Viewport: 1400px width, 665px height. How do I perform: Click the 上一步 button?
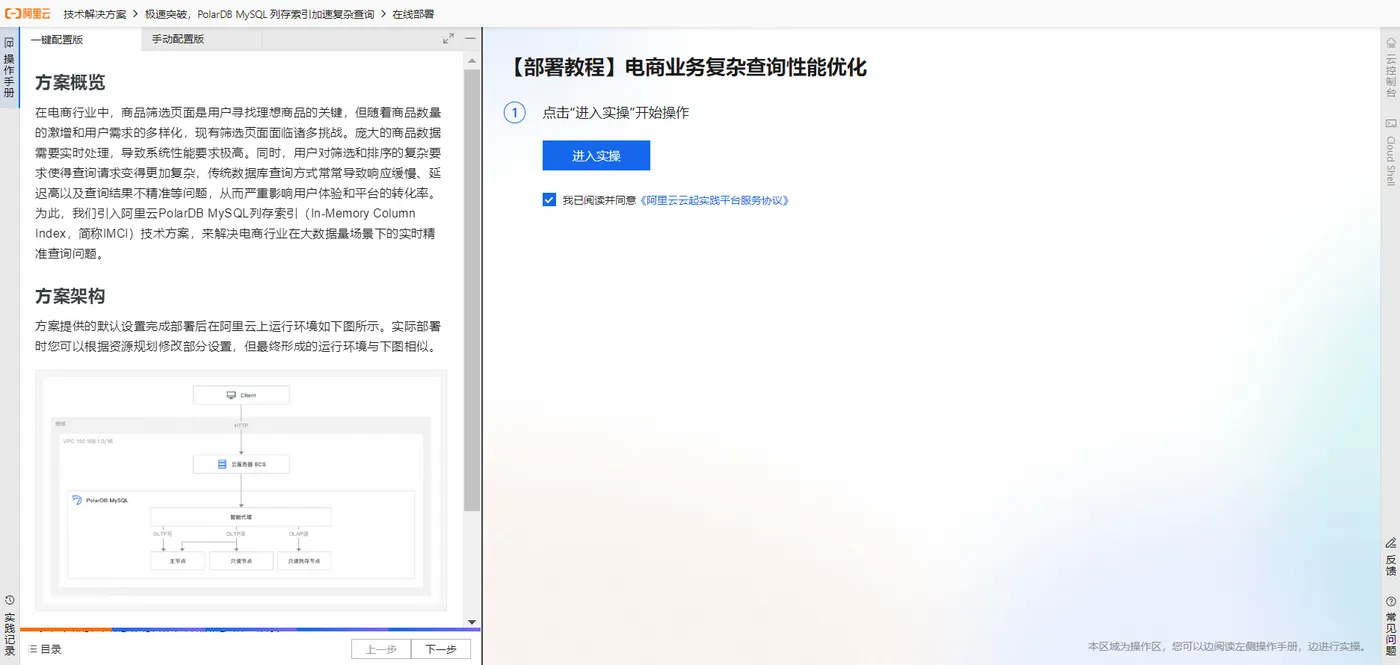(381, 649)
